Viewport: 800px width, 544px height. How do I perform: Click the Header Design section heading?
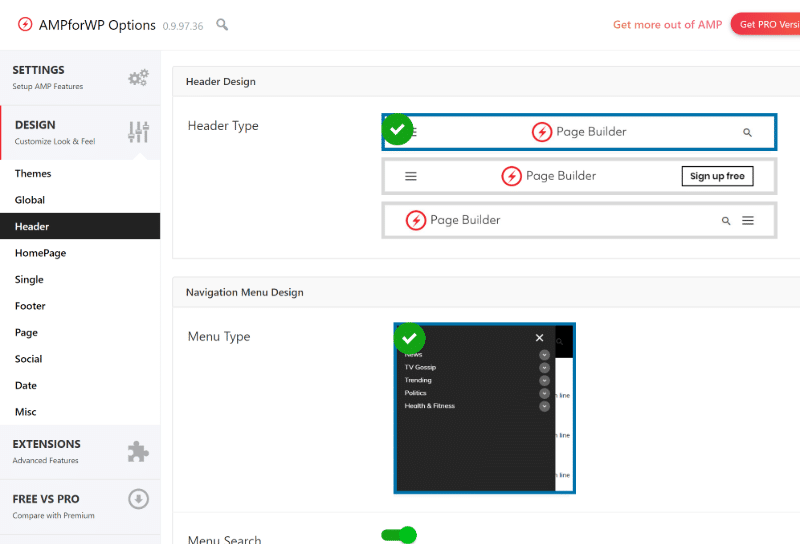click(220, 82)
